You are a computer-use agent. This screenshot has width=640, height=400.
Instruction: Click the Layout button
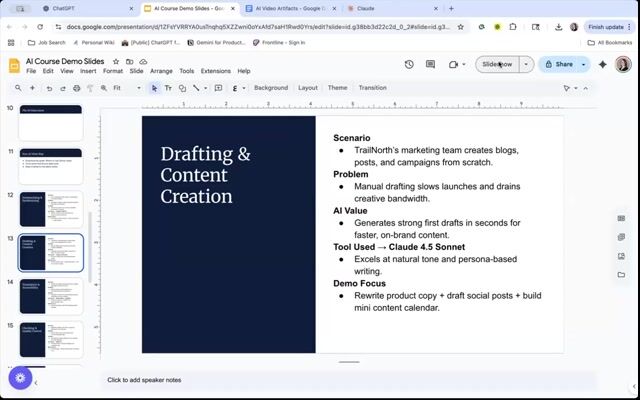tap(308, 88)
